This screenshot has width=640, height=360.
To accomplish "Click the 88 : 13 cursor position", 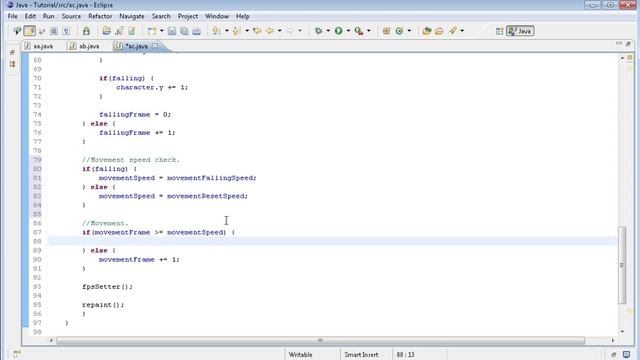I will pos(405,355).
